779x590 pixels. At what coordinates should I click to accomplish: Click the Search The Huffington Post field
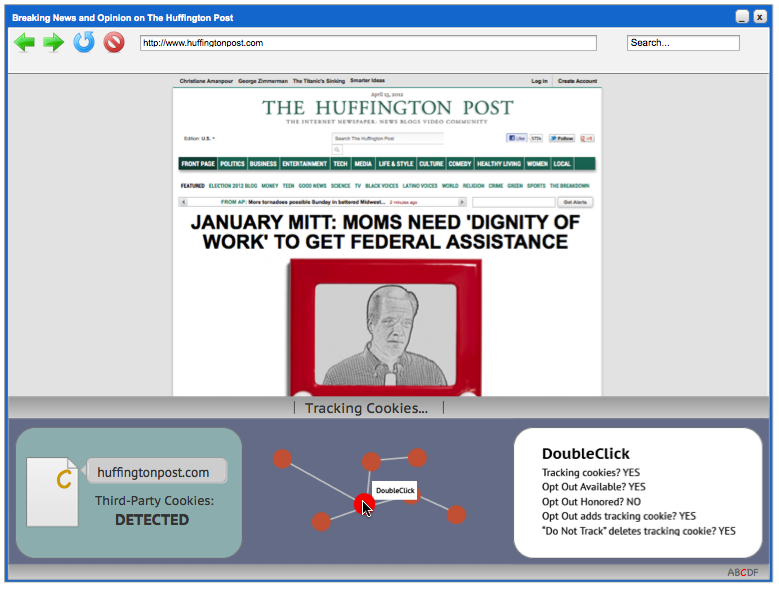click(388, 139)
